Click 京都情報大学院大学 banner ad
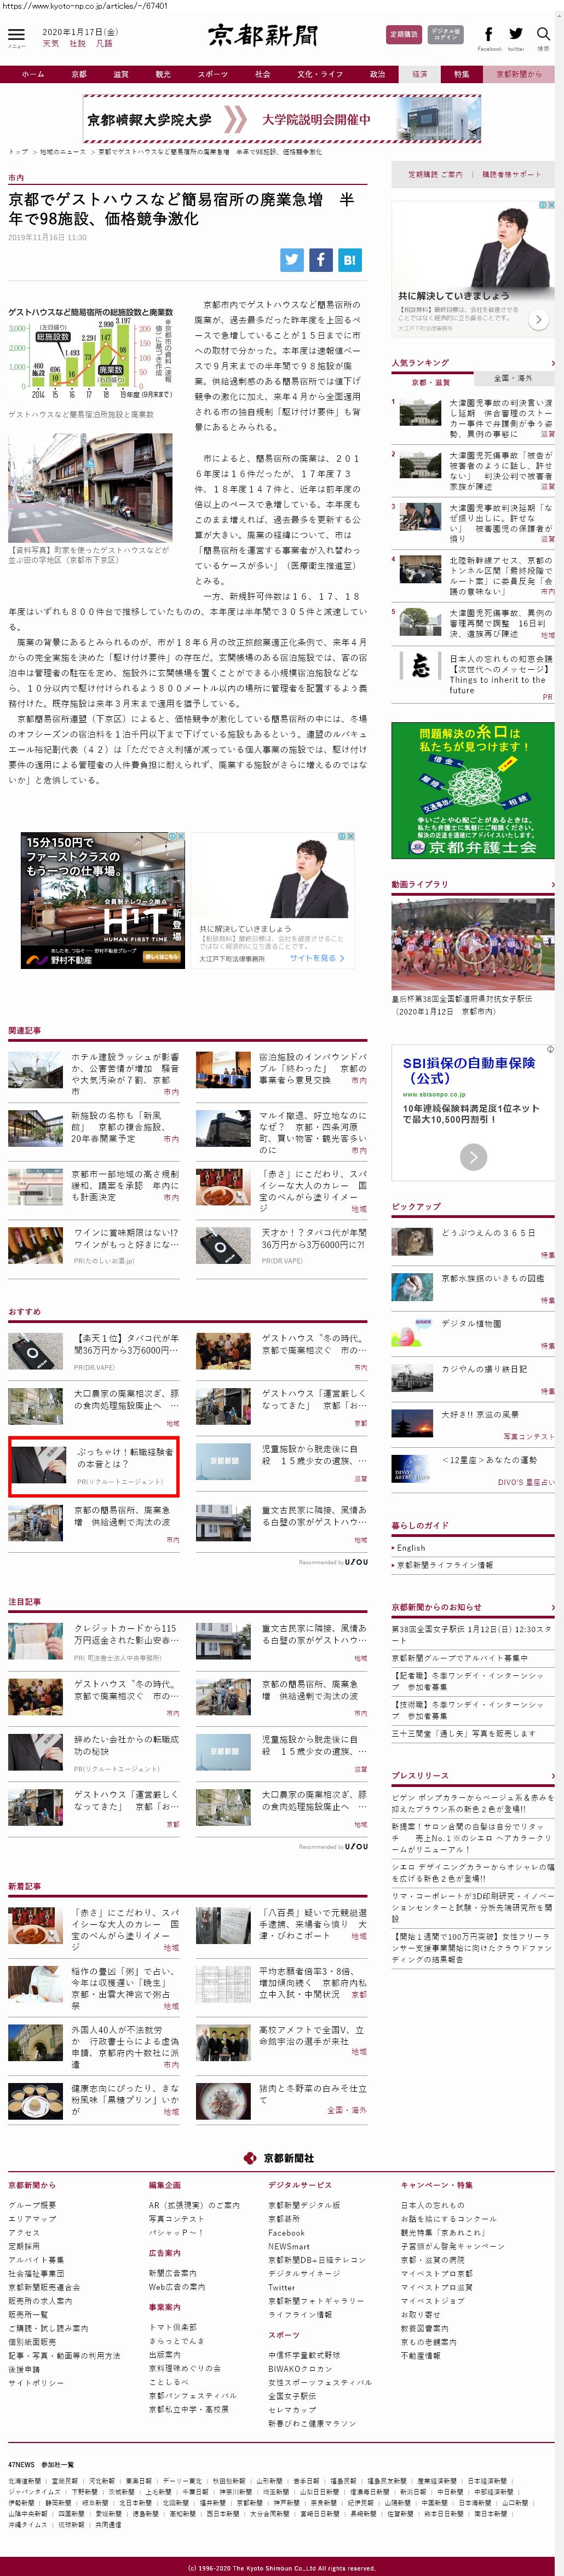The height and width of the screenshot is (2576, 564). 282,119
